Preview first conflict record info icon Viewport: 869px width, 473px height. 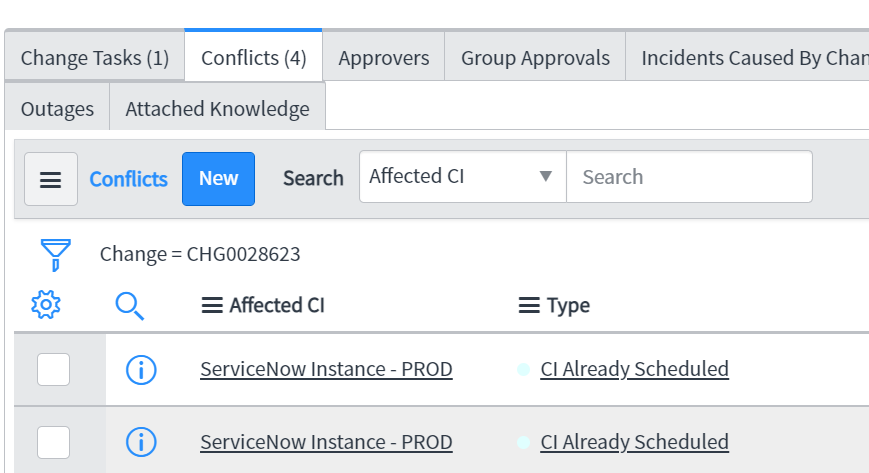tap(141, 370)
